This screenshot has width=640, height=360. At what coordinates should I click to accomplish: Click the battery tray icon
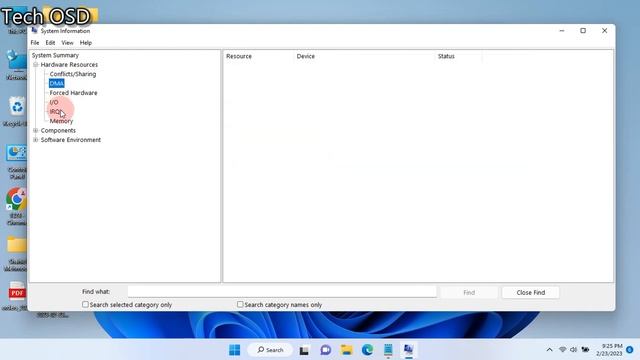pyautogui.click(x=585, y=350)
